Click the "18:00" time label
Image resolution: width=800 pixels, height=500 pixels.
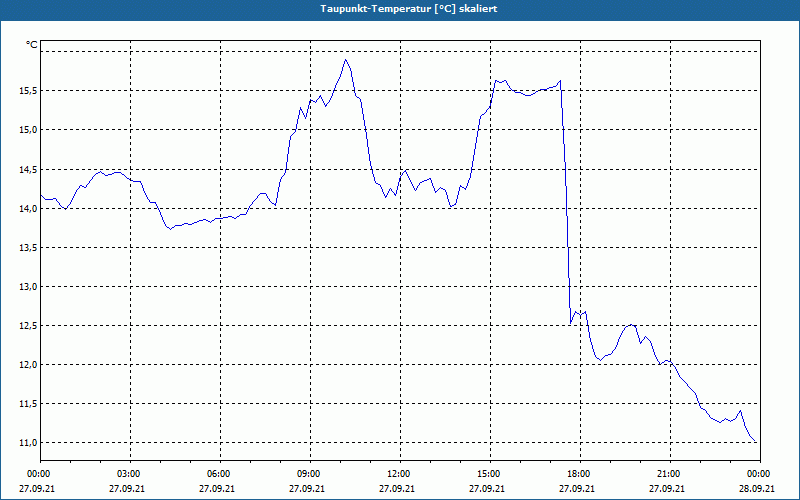tap(579, 474)
